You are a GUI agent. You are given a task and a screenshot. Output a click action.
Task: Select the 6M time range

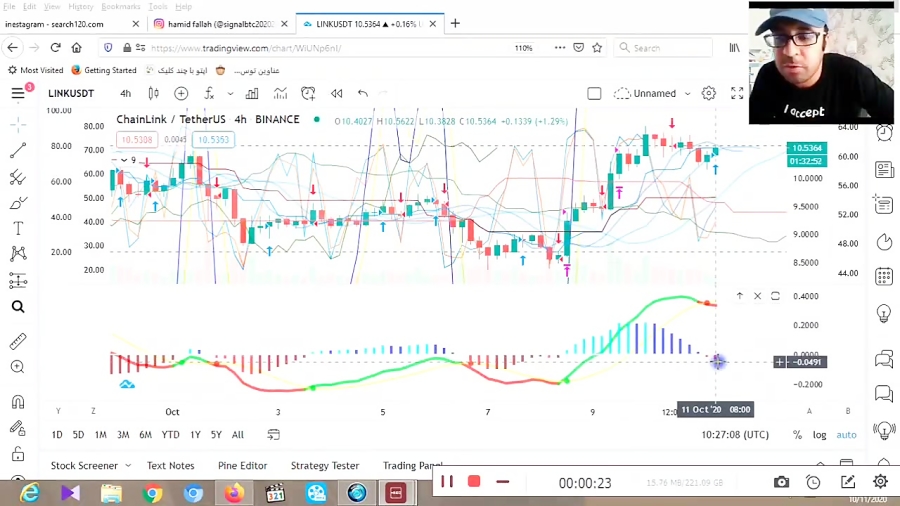point(145,435)
